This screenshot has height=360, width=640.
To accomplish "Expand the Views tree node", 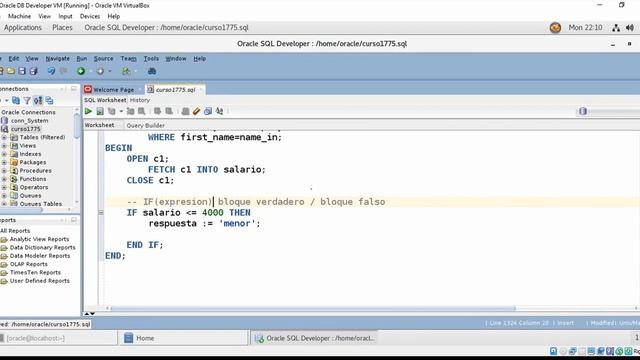I will click(4, 146).
